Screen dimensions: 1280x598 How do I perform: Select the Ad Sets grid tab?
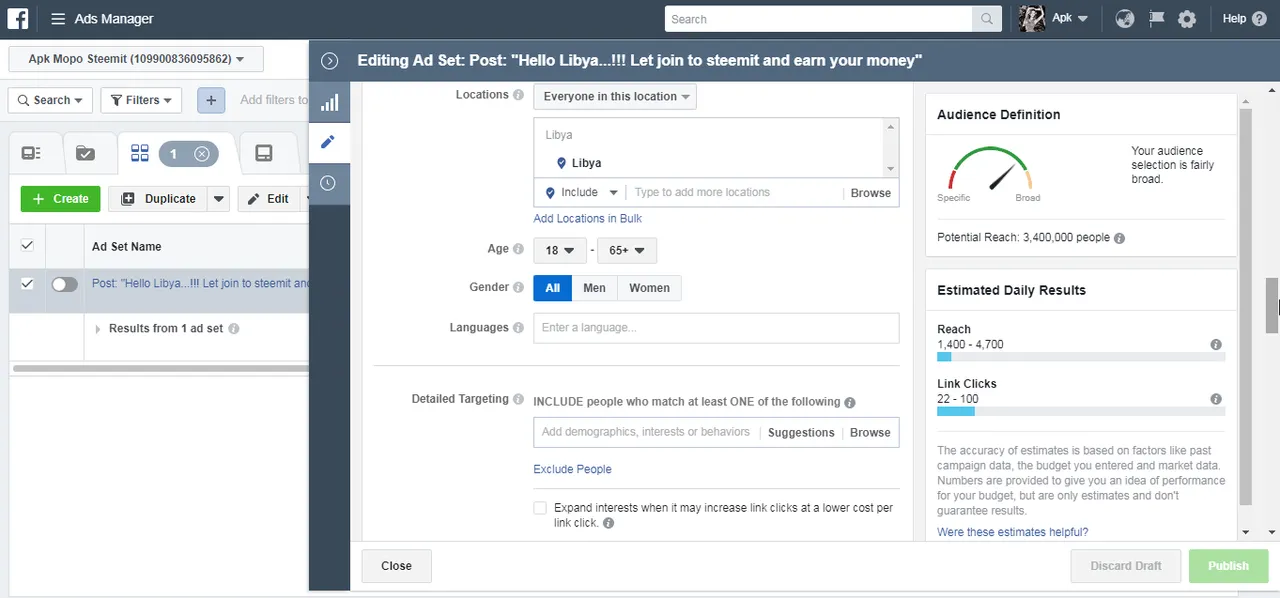pos(140,153)
